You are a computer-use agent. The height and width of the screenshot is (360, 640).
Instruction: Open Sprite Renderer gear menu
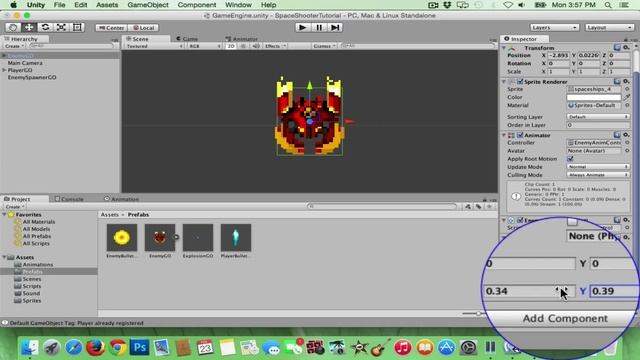click(626, 82)
